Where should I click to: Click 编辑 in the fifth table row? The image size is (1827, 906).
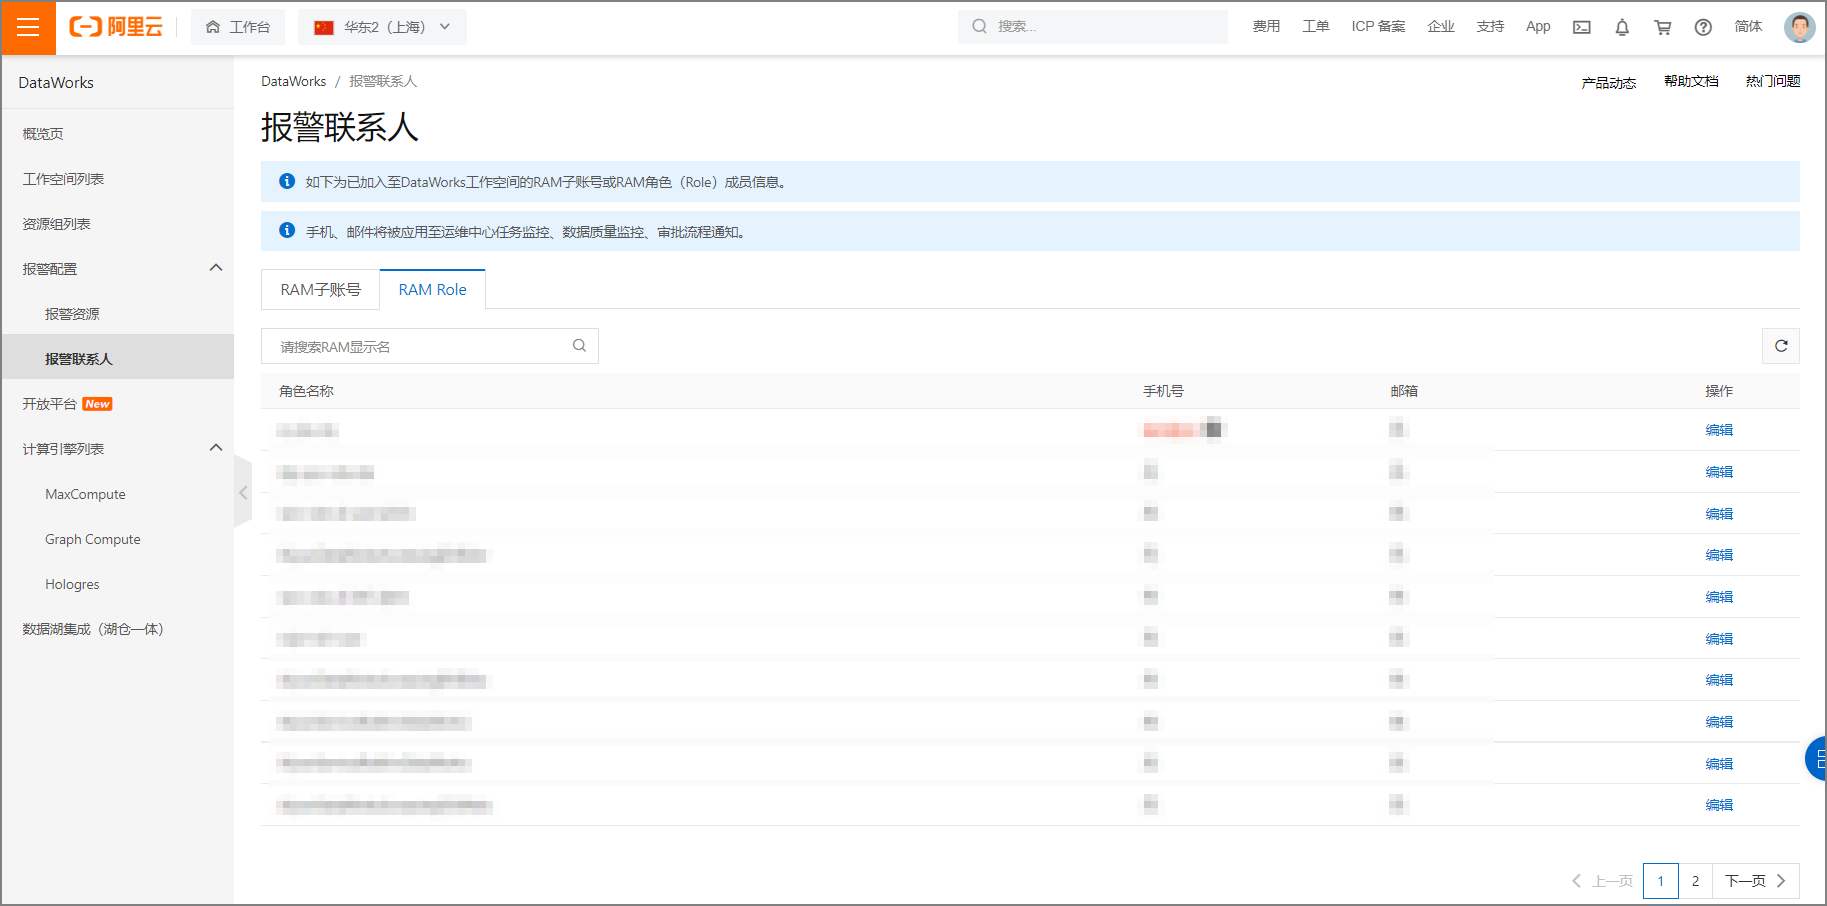(x=1719, y=597)
